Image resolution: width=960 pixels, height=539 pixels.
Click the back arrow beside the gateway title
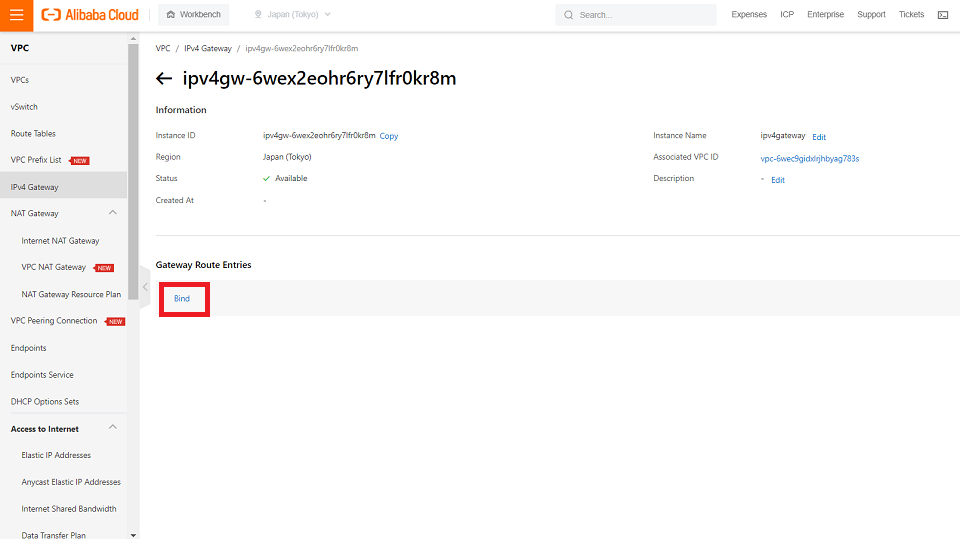pyautogui.click(x=164, y=79)
